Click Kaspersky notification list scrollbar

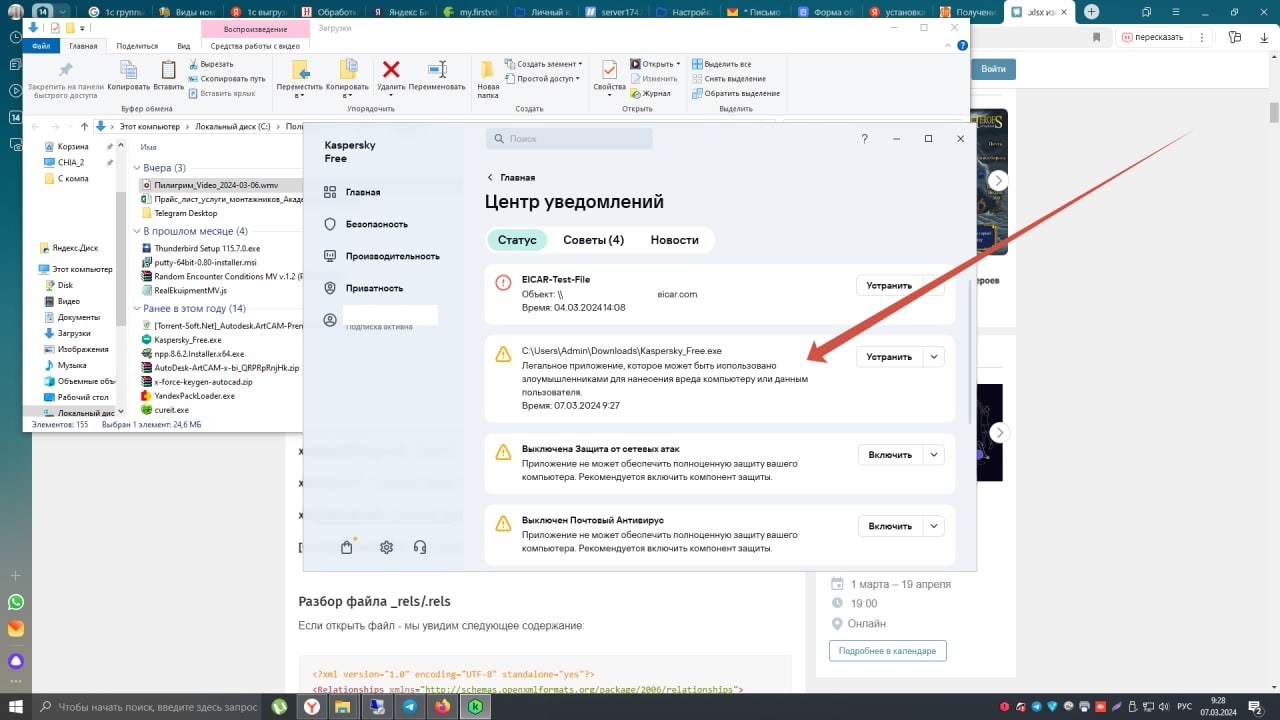(x=970, y=350)
